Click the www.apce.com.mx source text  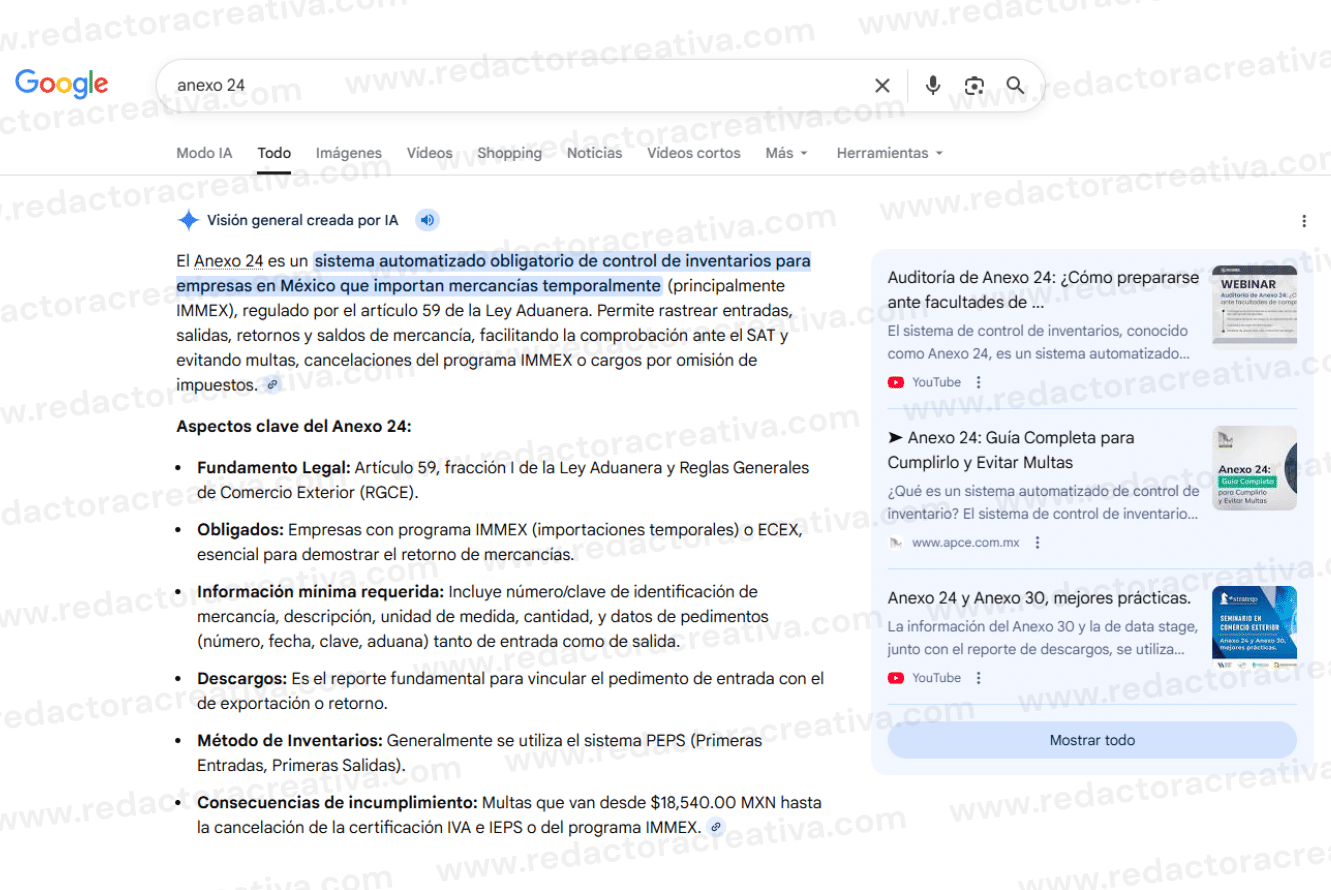[x=966, y=543]
